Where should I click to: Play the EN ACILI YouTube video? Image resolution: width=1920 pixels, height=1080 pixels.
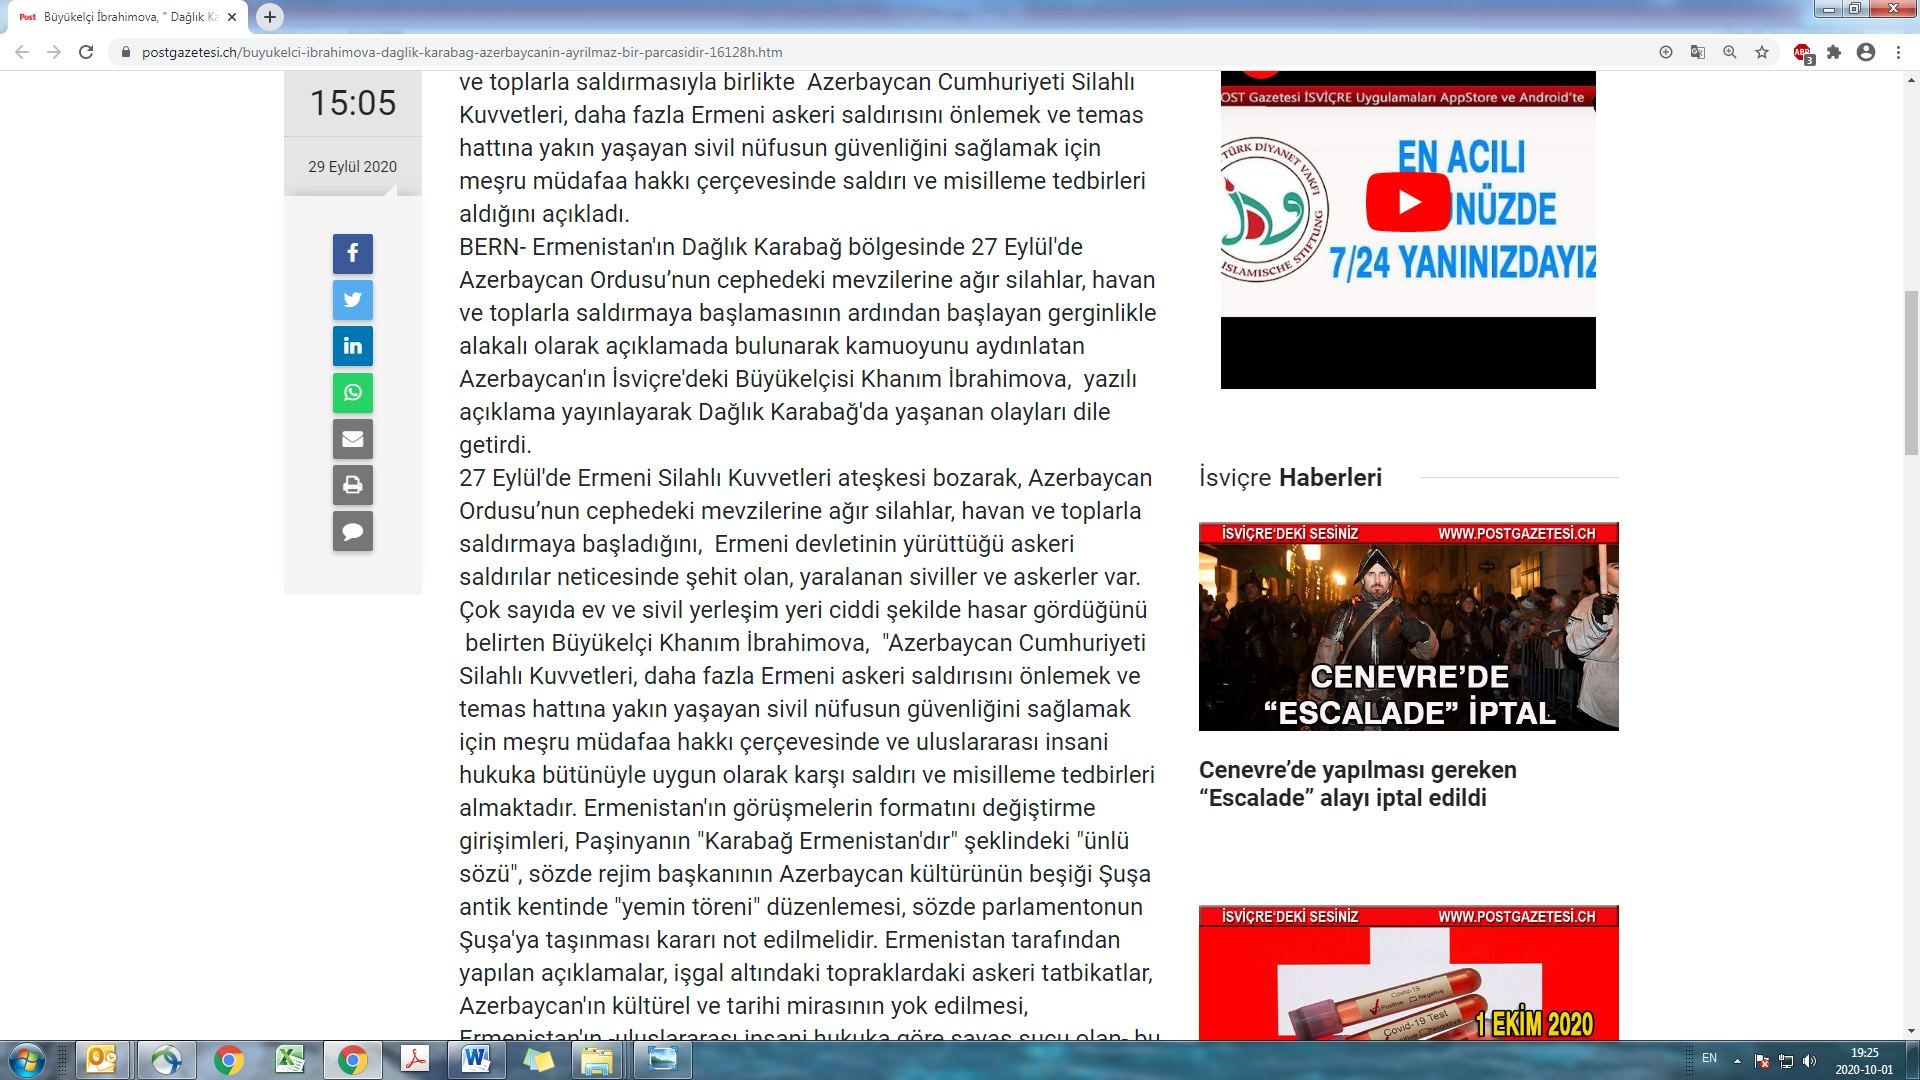1408,202
